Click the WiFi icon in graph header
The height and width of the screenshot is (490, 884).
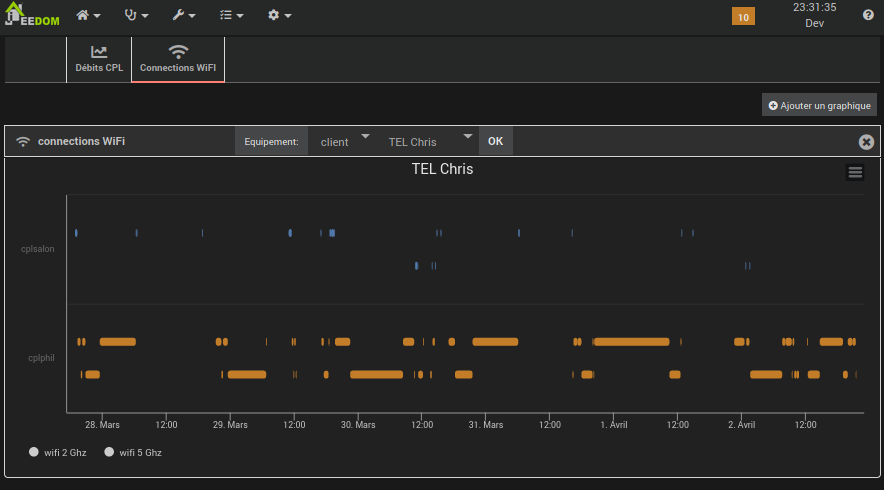23,142
